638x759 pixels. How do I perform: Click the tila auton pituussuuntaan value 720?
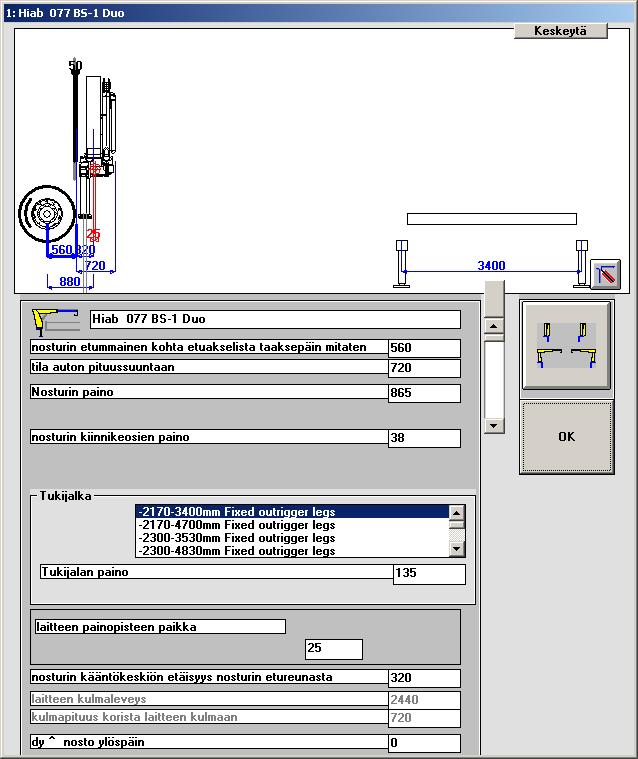[424, 368]
